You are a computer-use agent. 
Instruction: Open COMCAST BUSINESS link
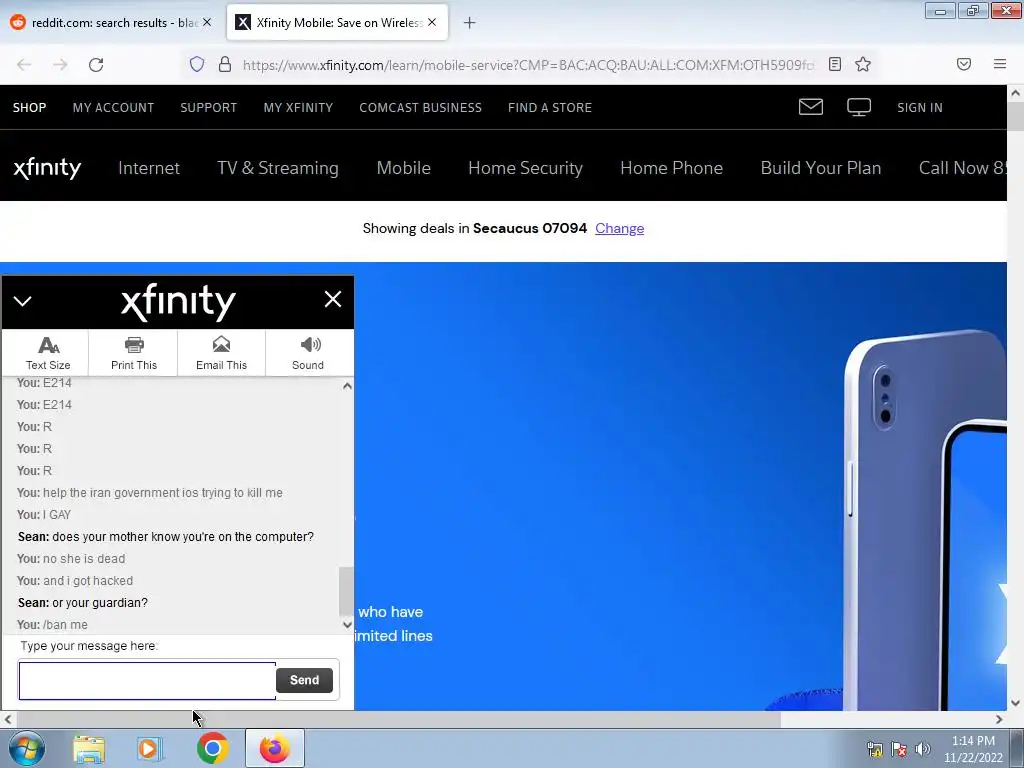[421, 108]
